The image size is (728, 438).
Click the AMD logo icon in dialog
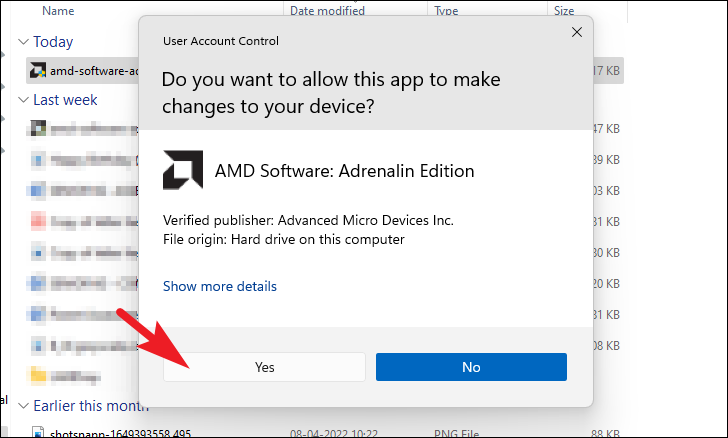(x=183, y=170)
